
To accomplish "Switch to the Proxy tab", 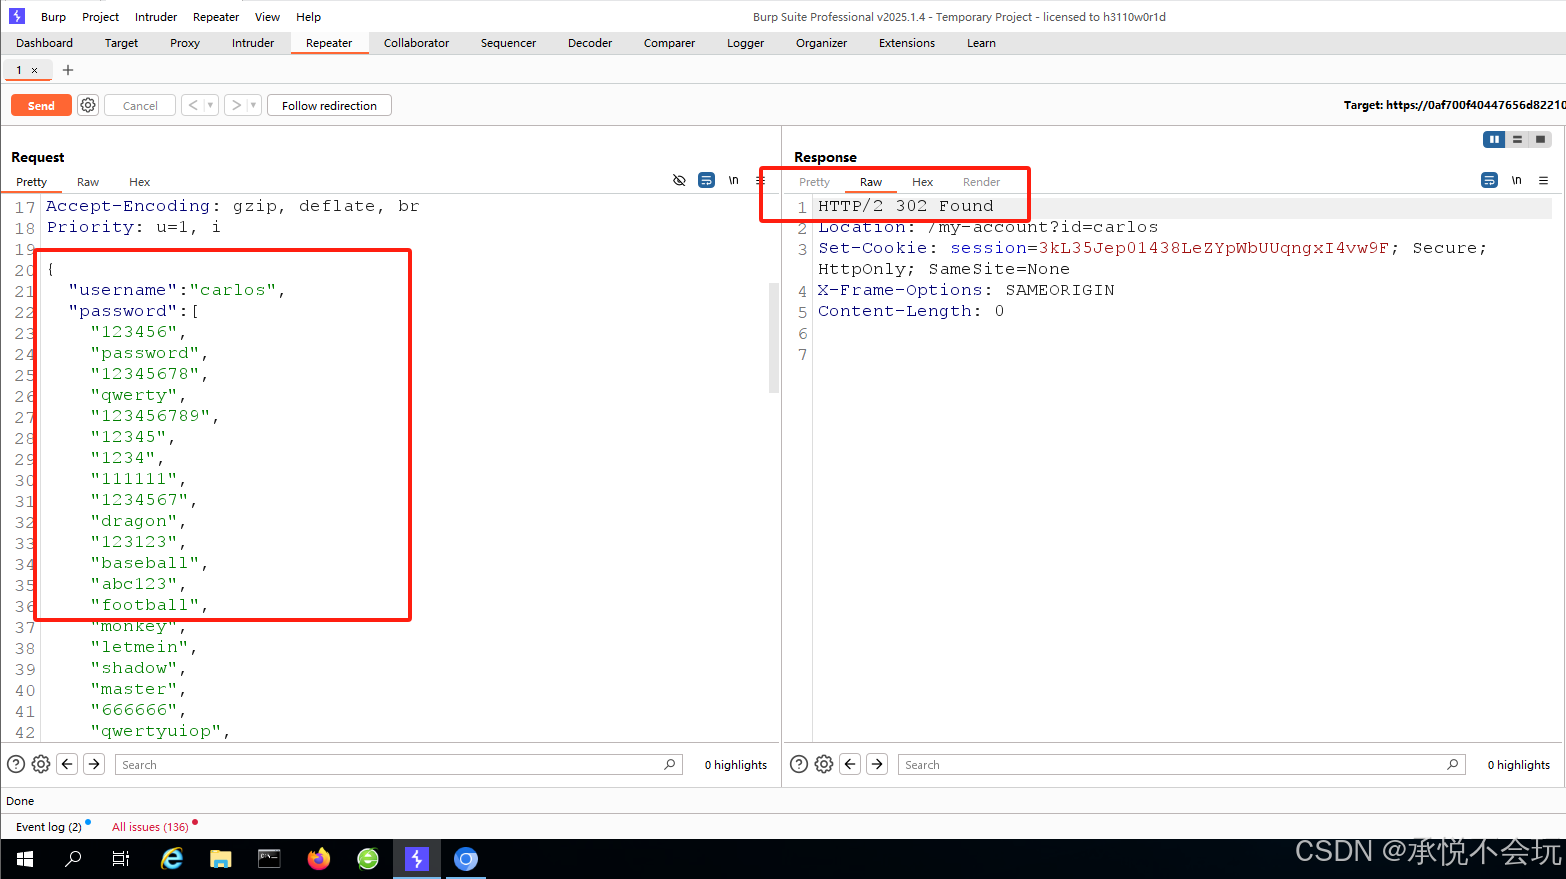I will pyautogui.click(x=185, y=43).
